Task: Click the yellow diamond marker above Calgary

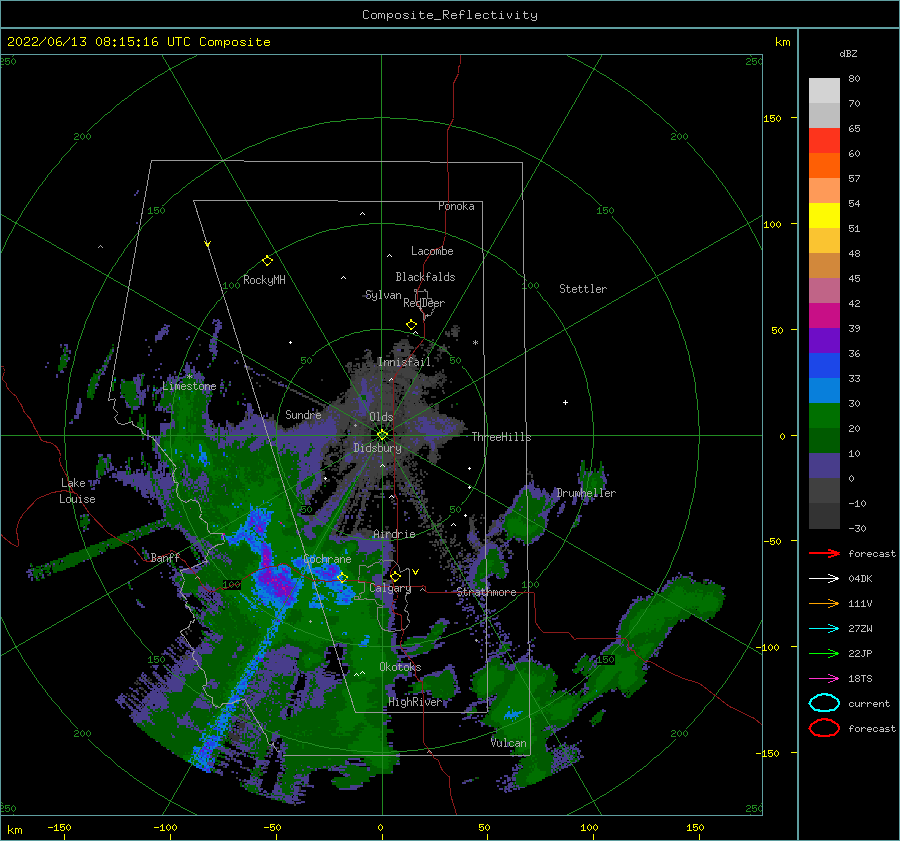Action: 395,576
